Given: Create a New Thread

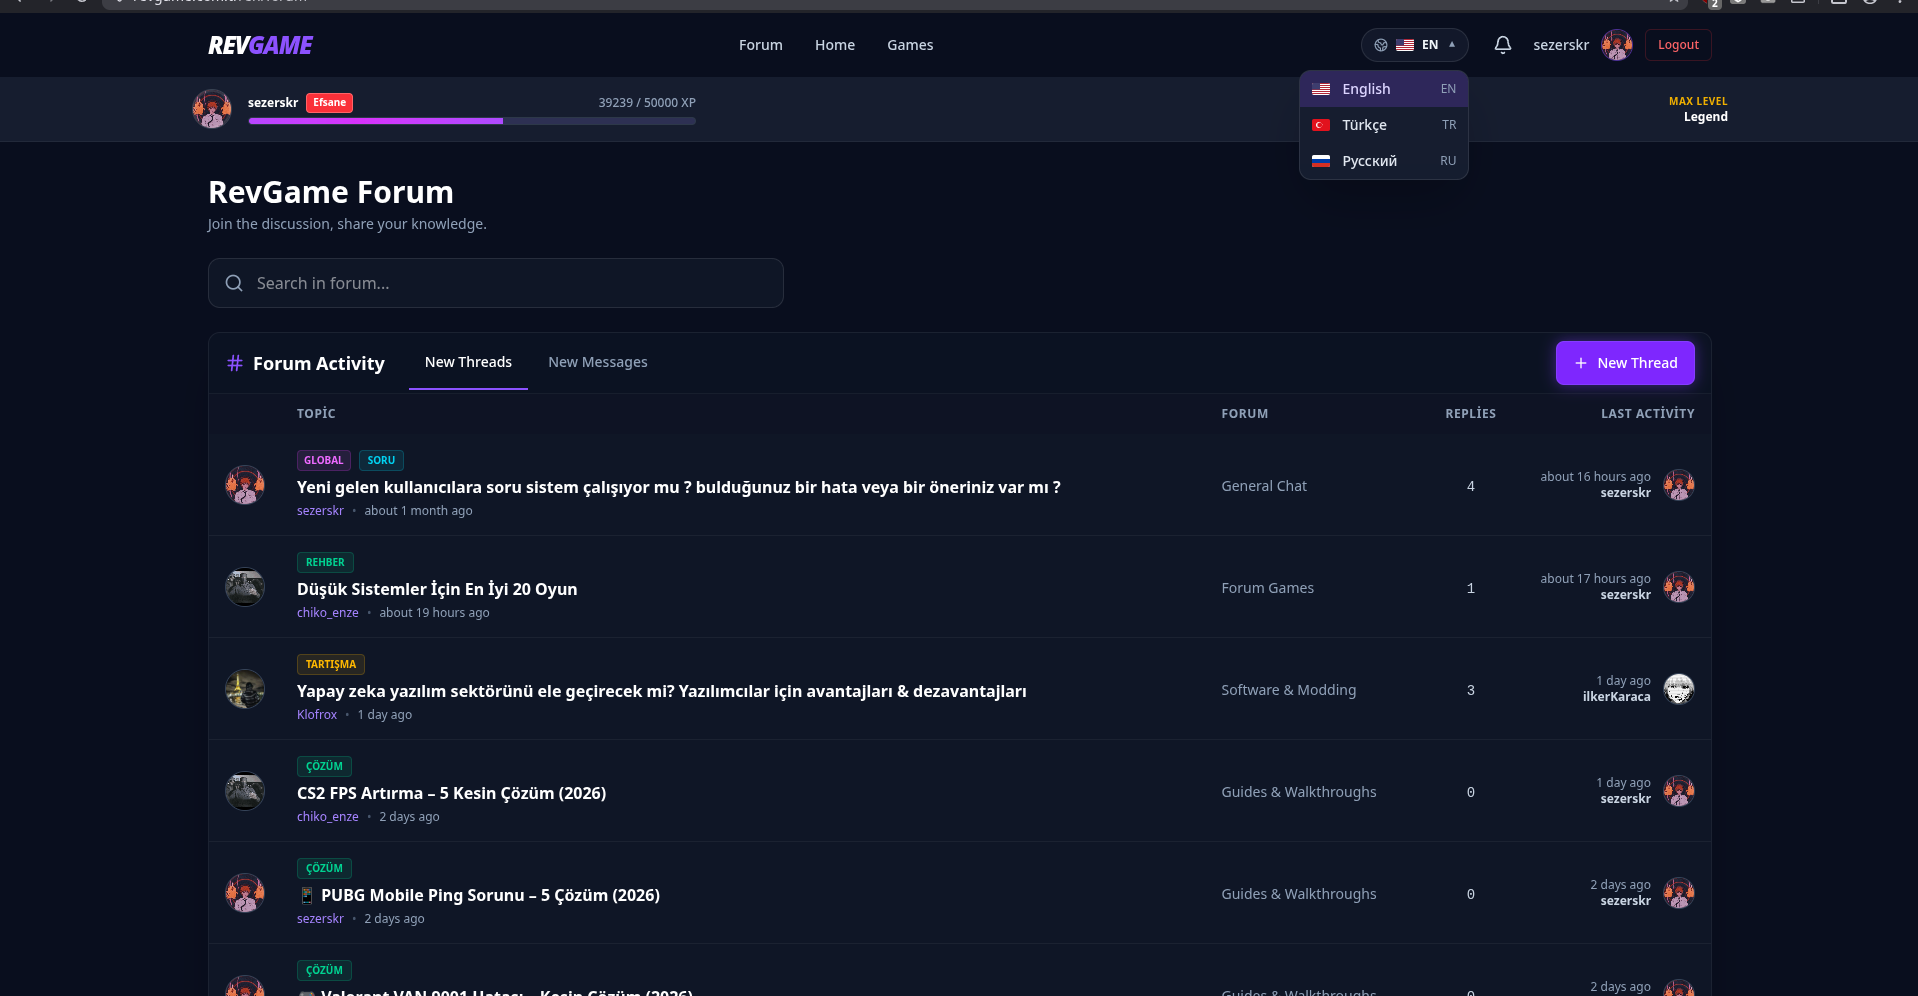Looking at the screenshot, I should pyautogui.click(x=1625, y=363).
